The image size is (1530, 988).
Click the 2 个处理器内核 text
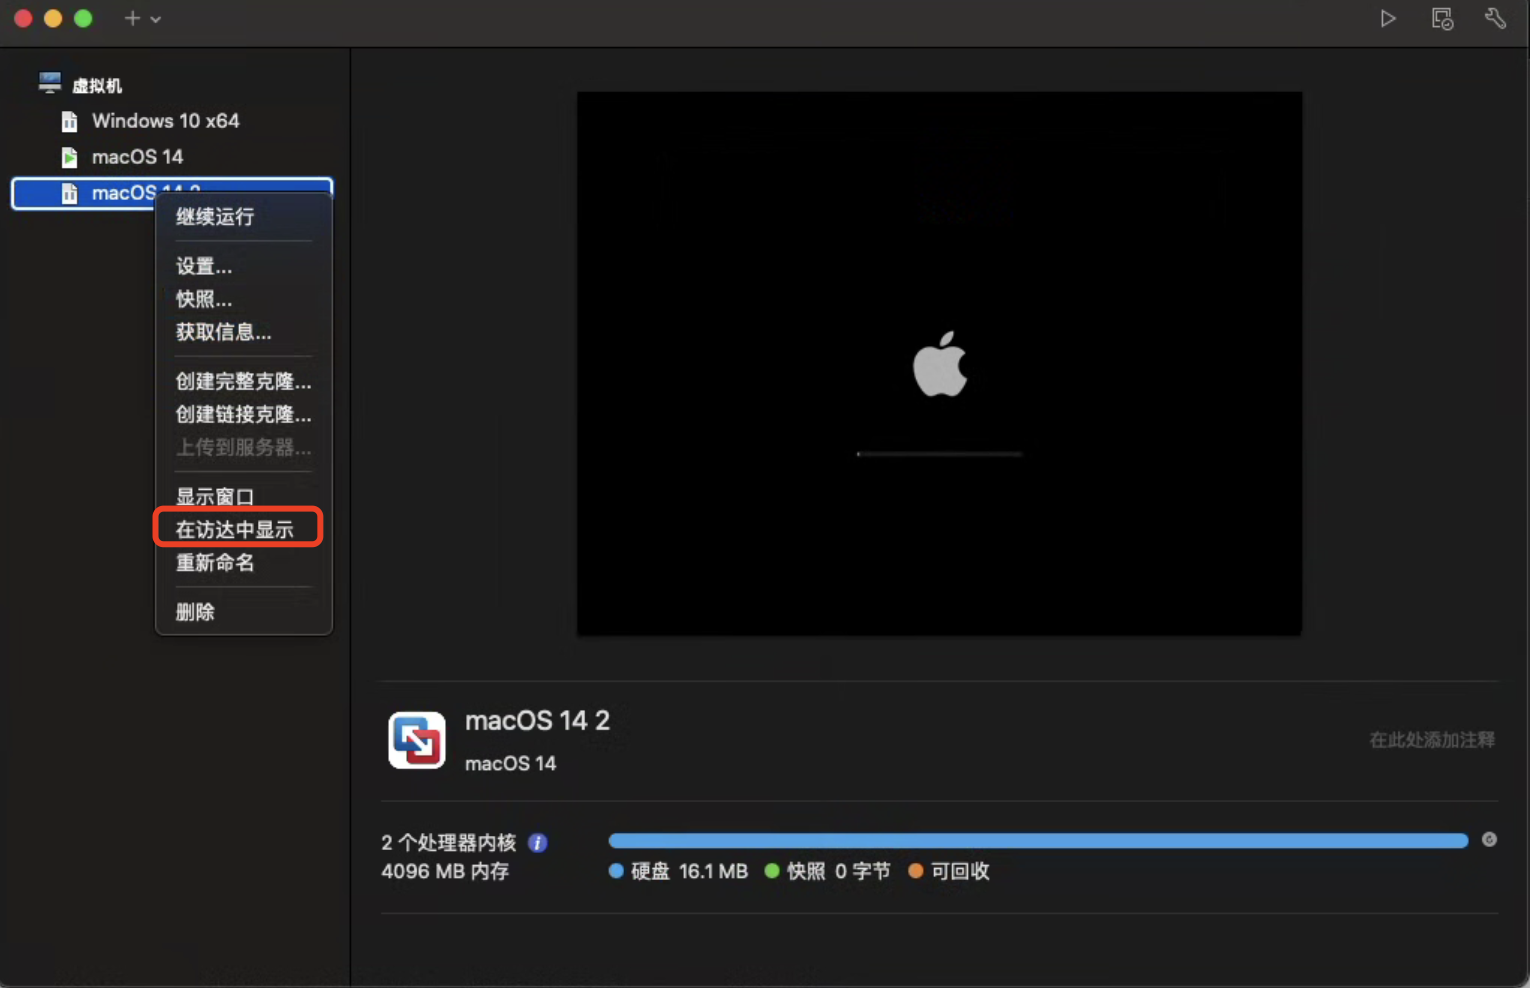tap(449, 843)
